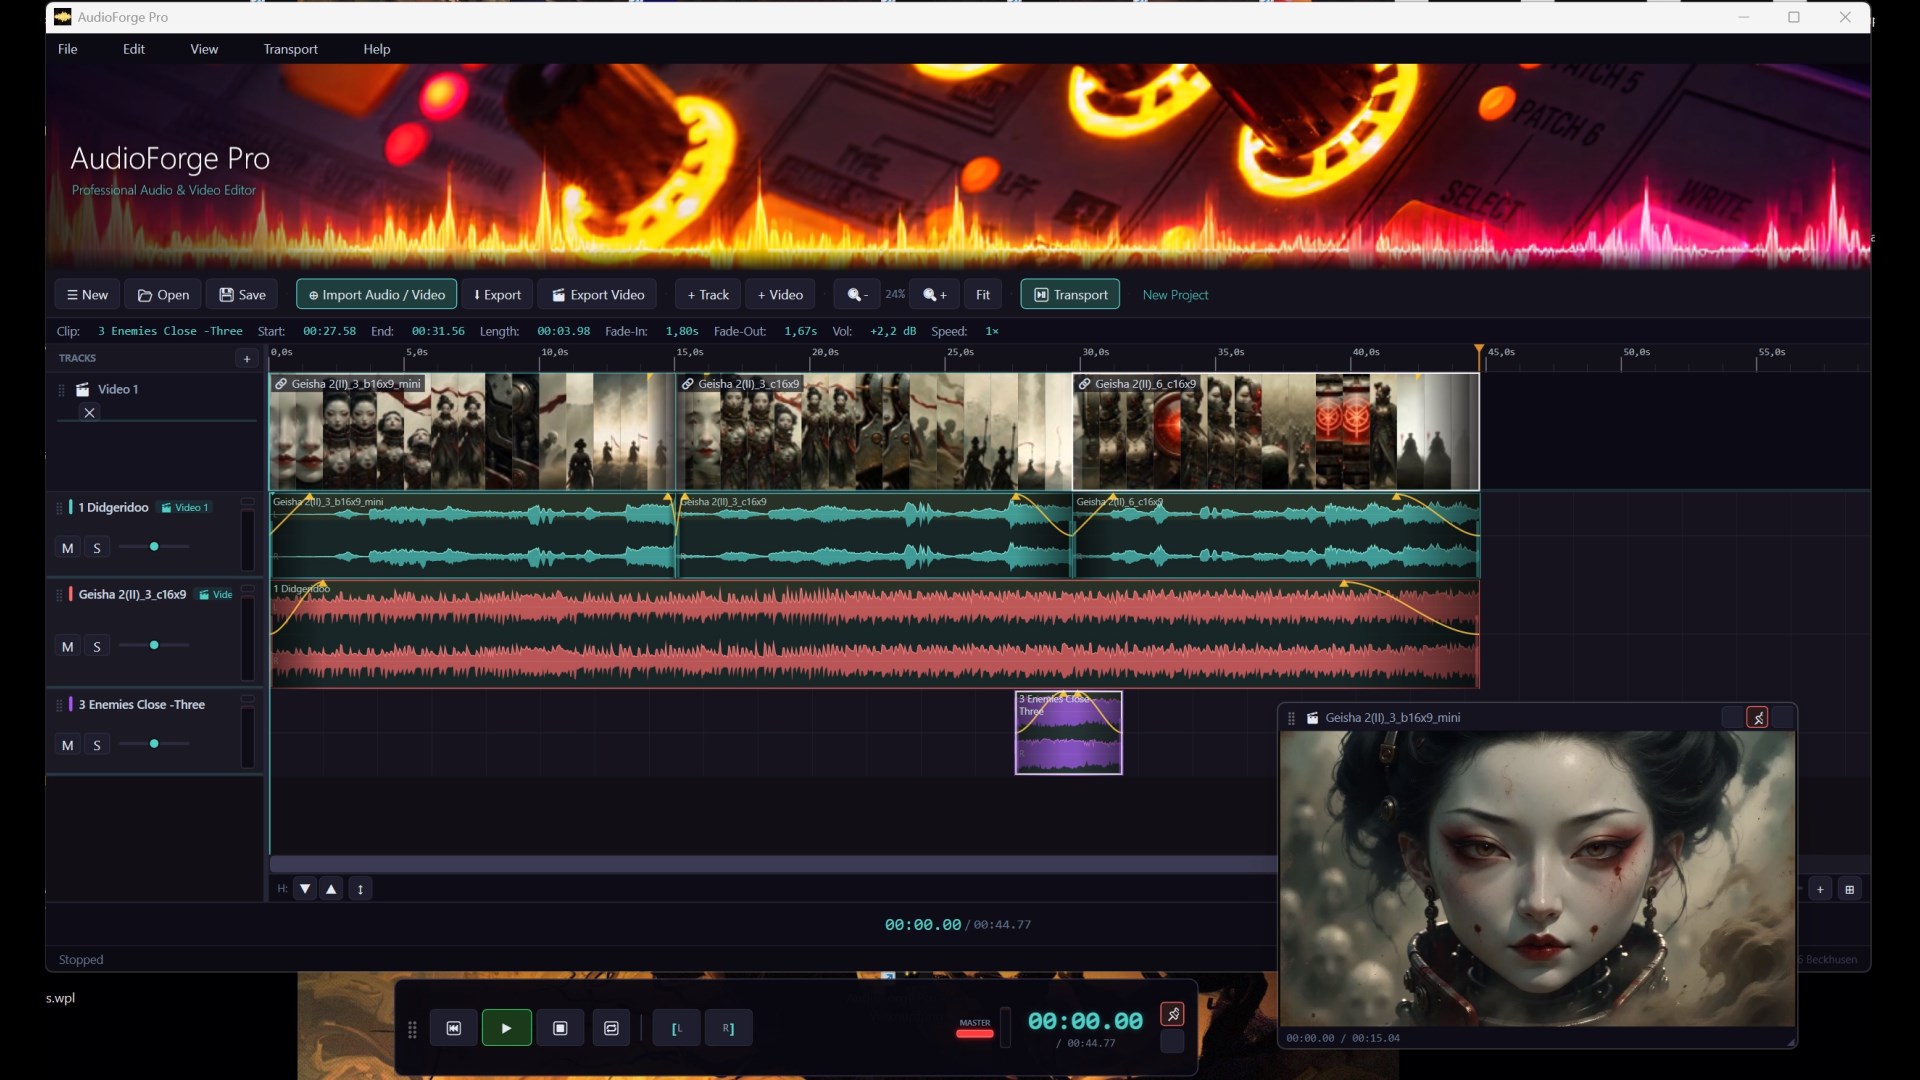Solo the 3 Enemies Close -Three track

[x=97, y=745]
